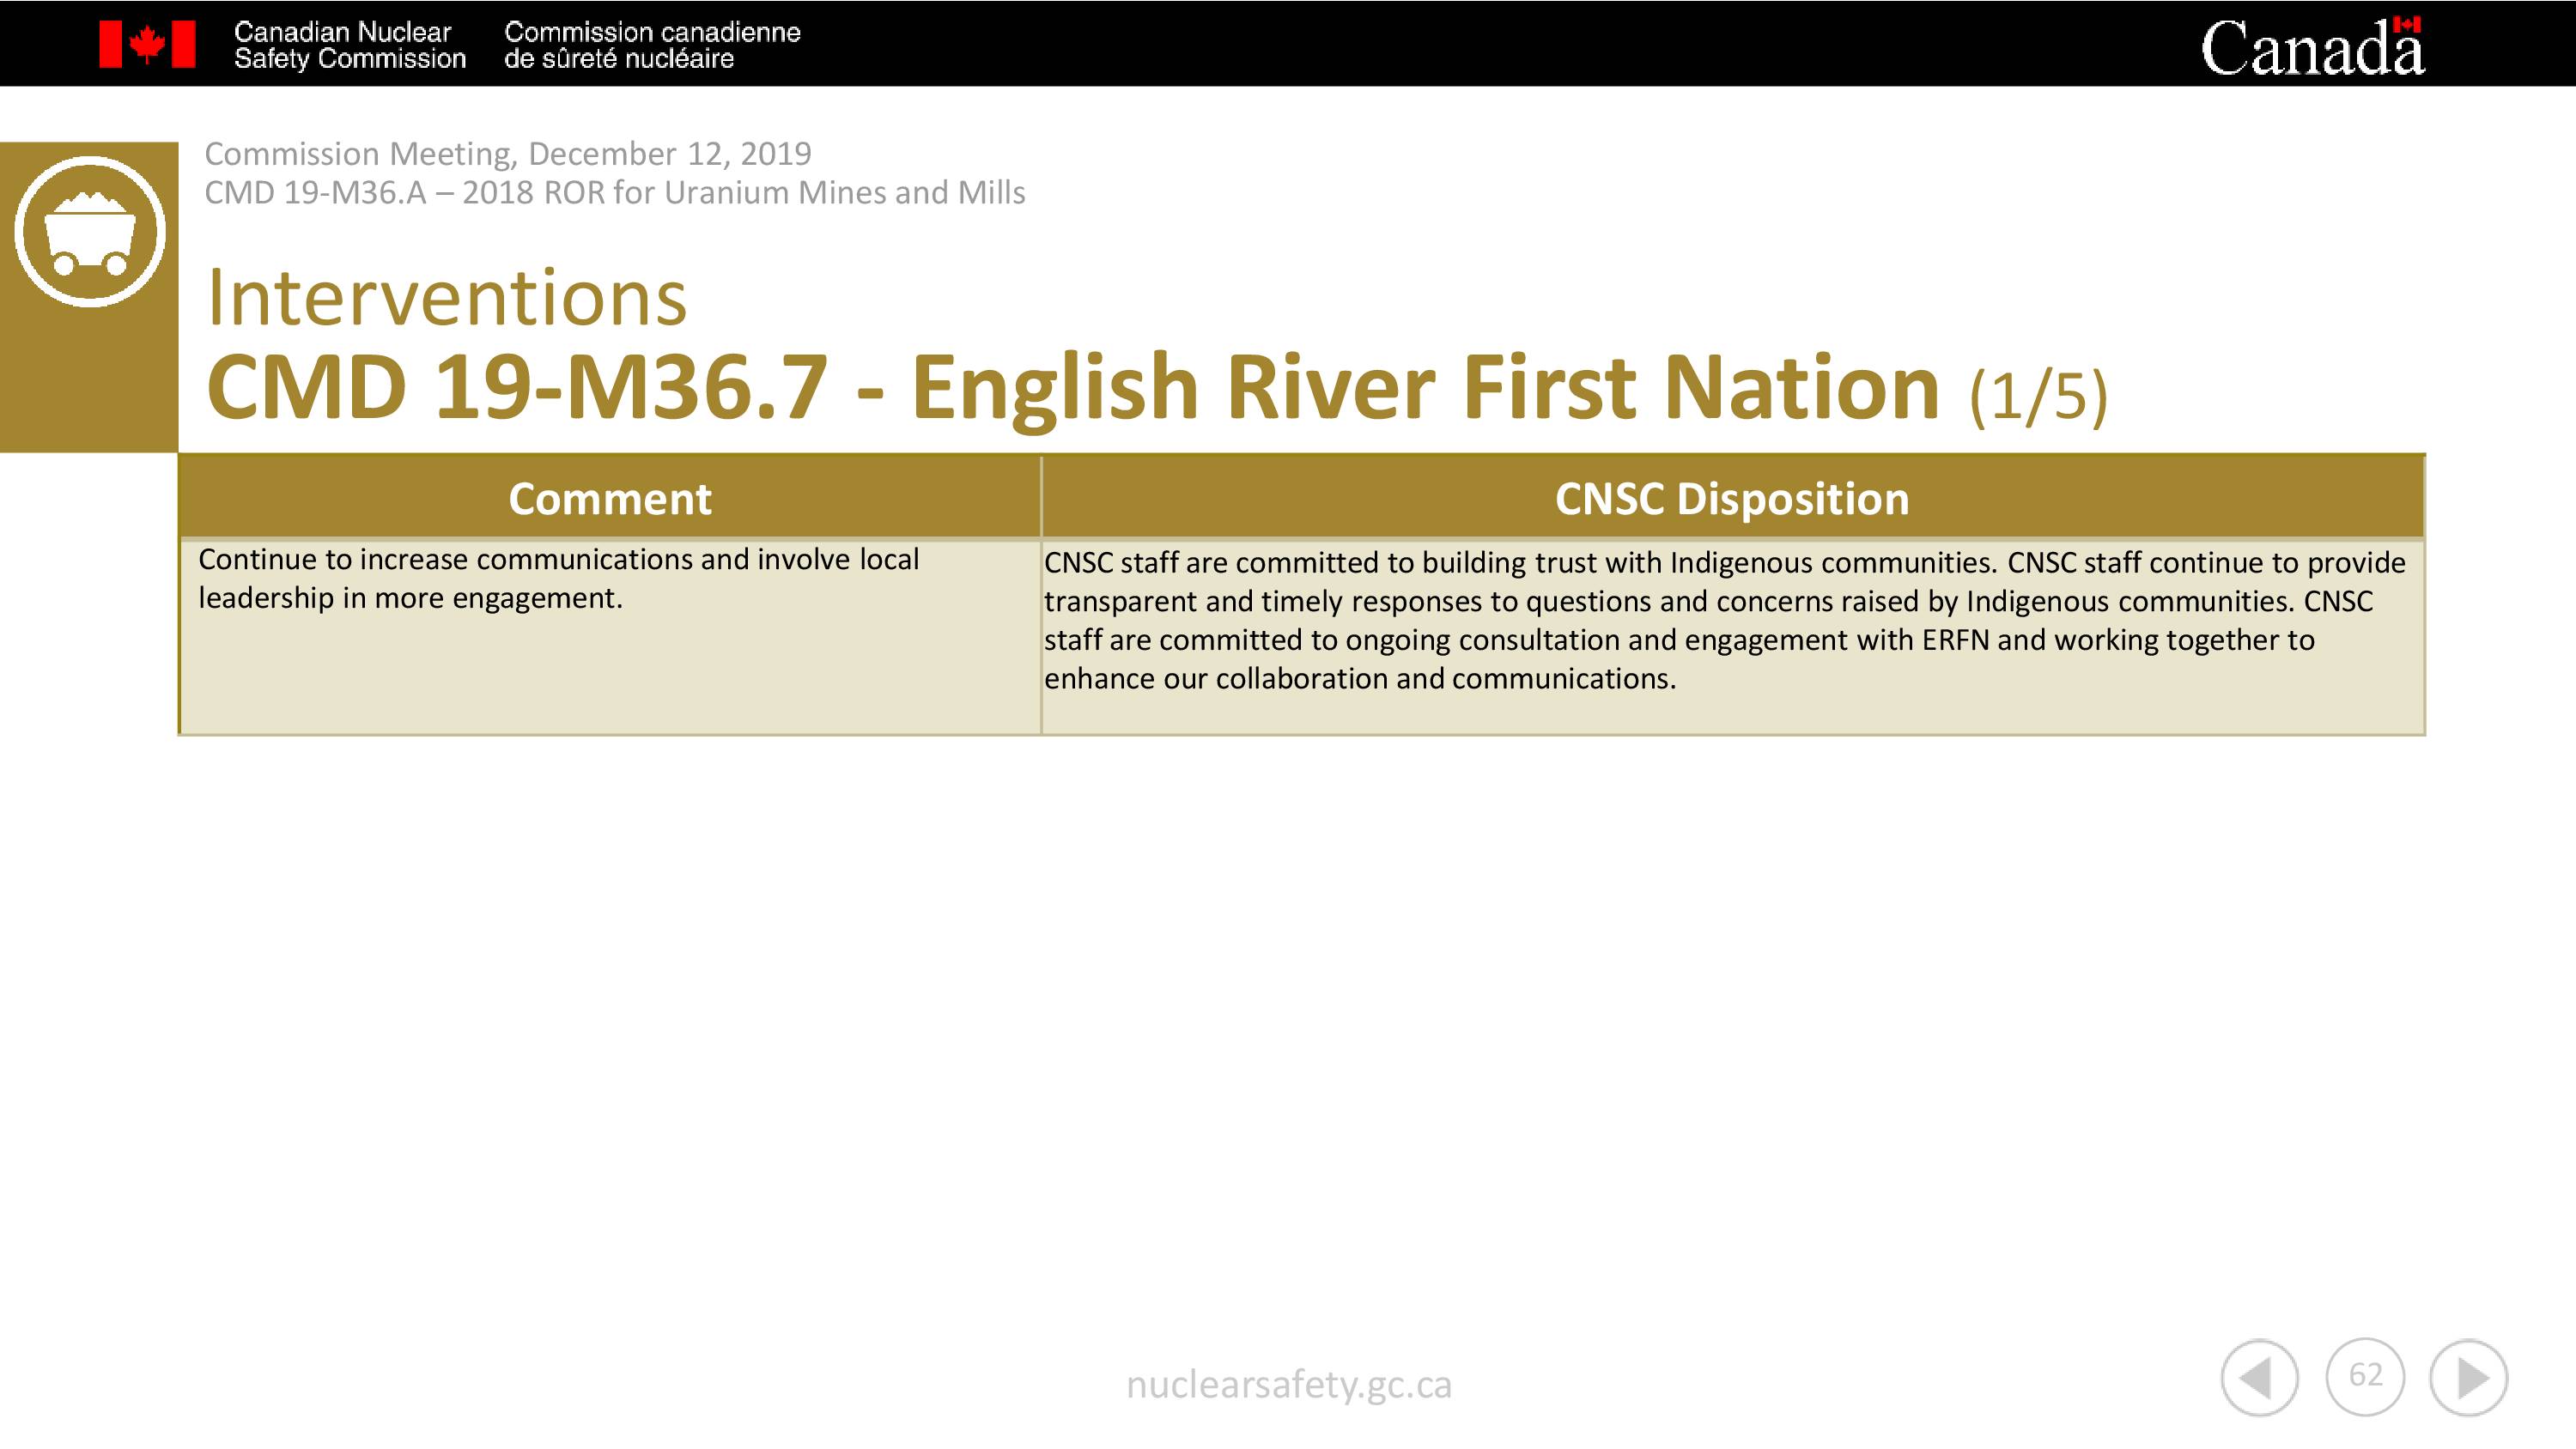Click "Canadian Nuclear Safety Commission" header text
2576x1449 pixels.
350,45
